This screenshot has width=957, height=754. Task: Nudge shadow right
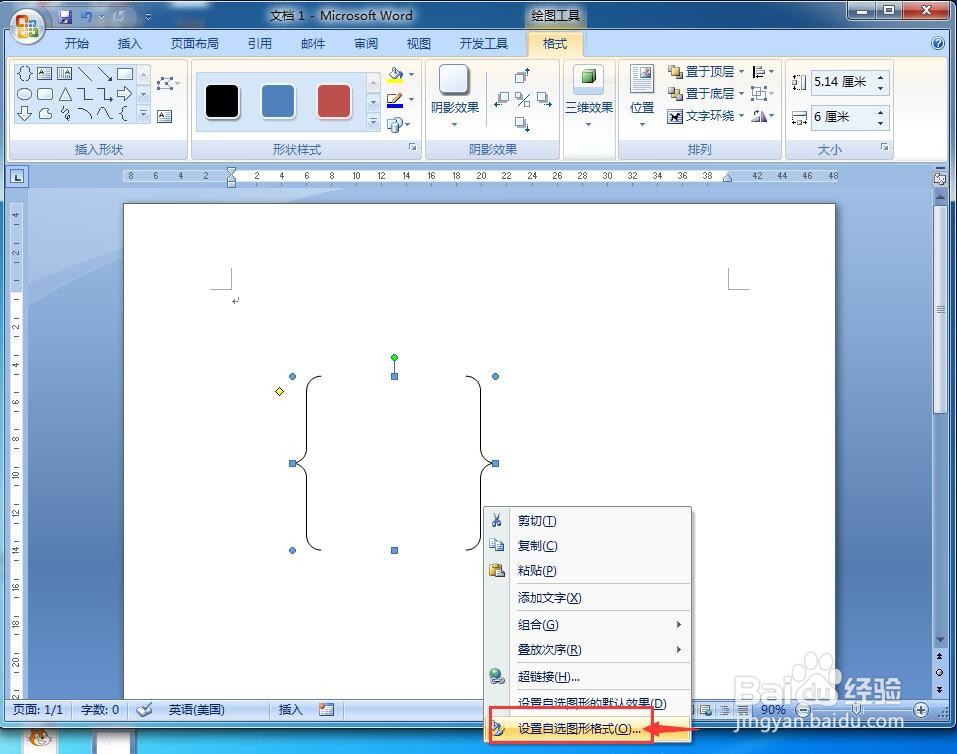(x=544, y=100)
